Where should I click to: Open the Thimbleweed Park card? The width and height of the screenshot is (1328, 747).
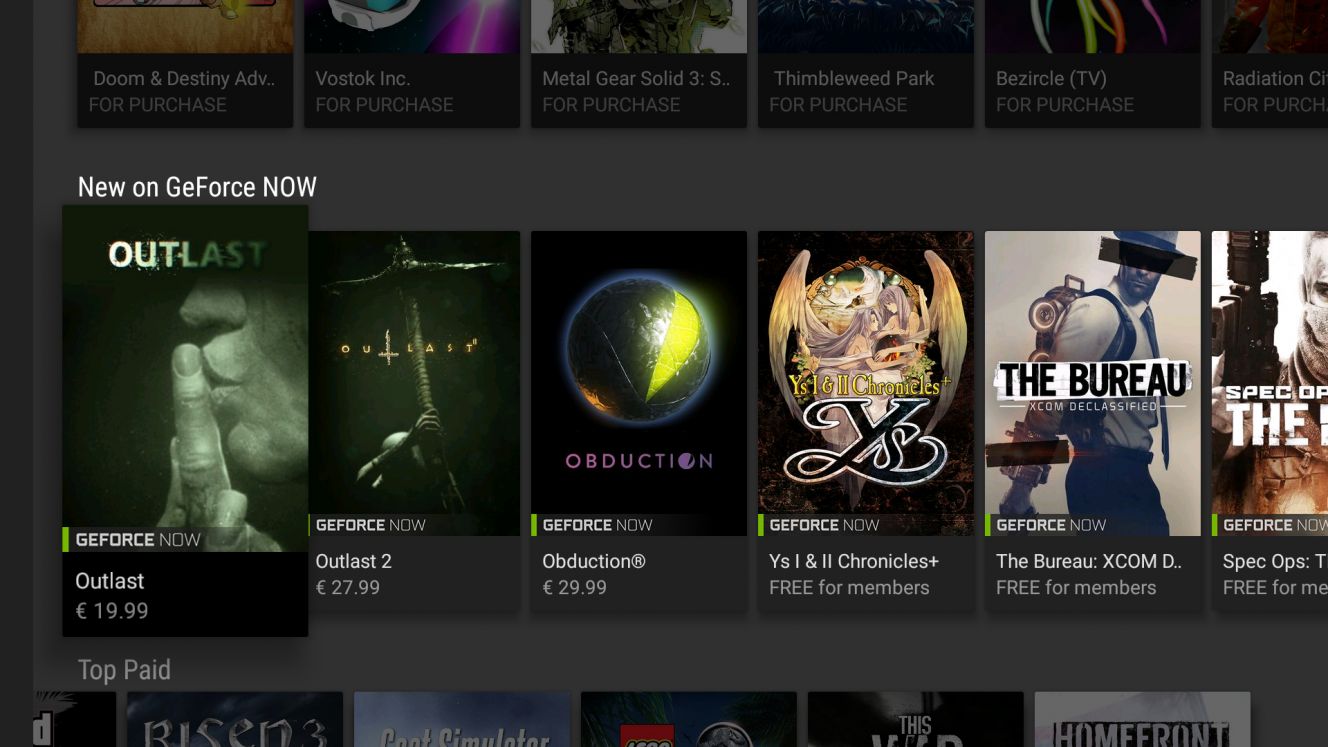pyautogui.click(x=866, y=63)
